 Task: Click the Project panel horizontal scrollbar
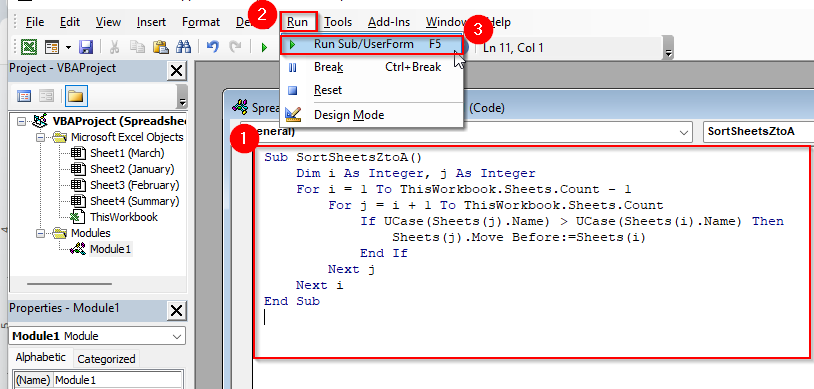pos(69,284)
